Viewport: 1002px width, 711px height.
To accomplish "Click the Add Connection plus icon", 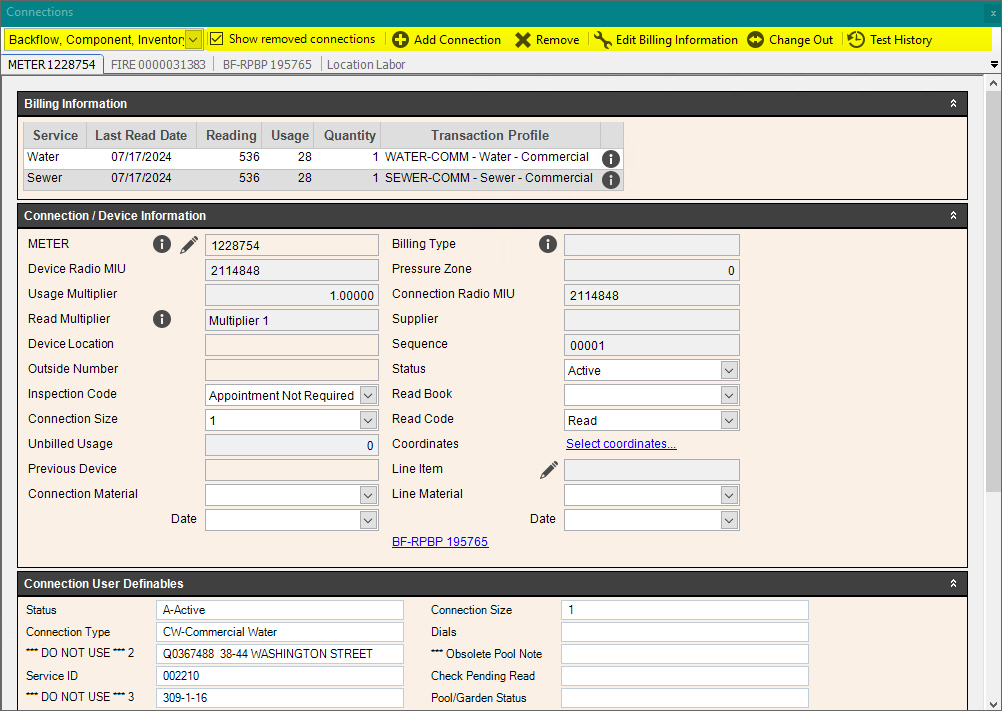I will (x=400, y=40).
